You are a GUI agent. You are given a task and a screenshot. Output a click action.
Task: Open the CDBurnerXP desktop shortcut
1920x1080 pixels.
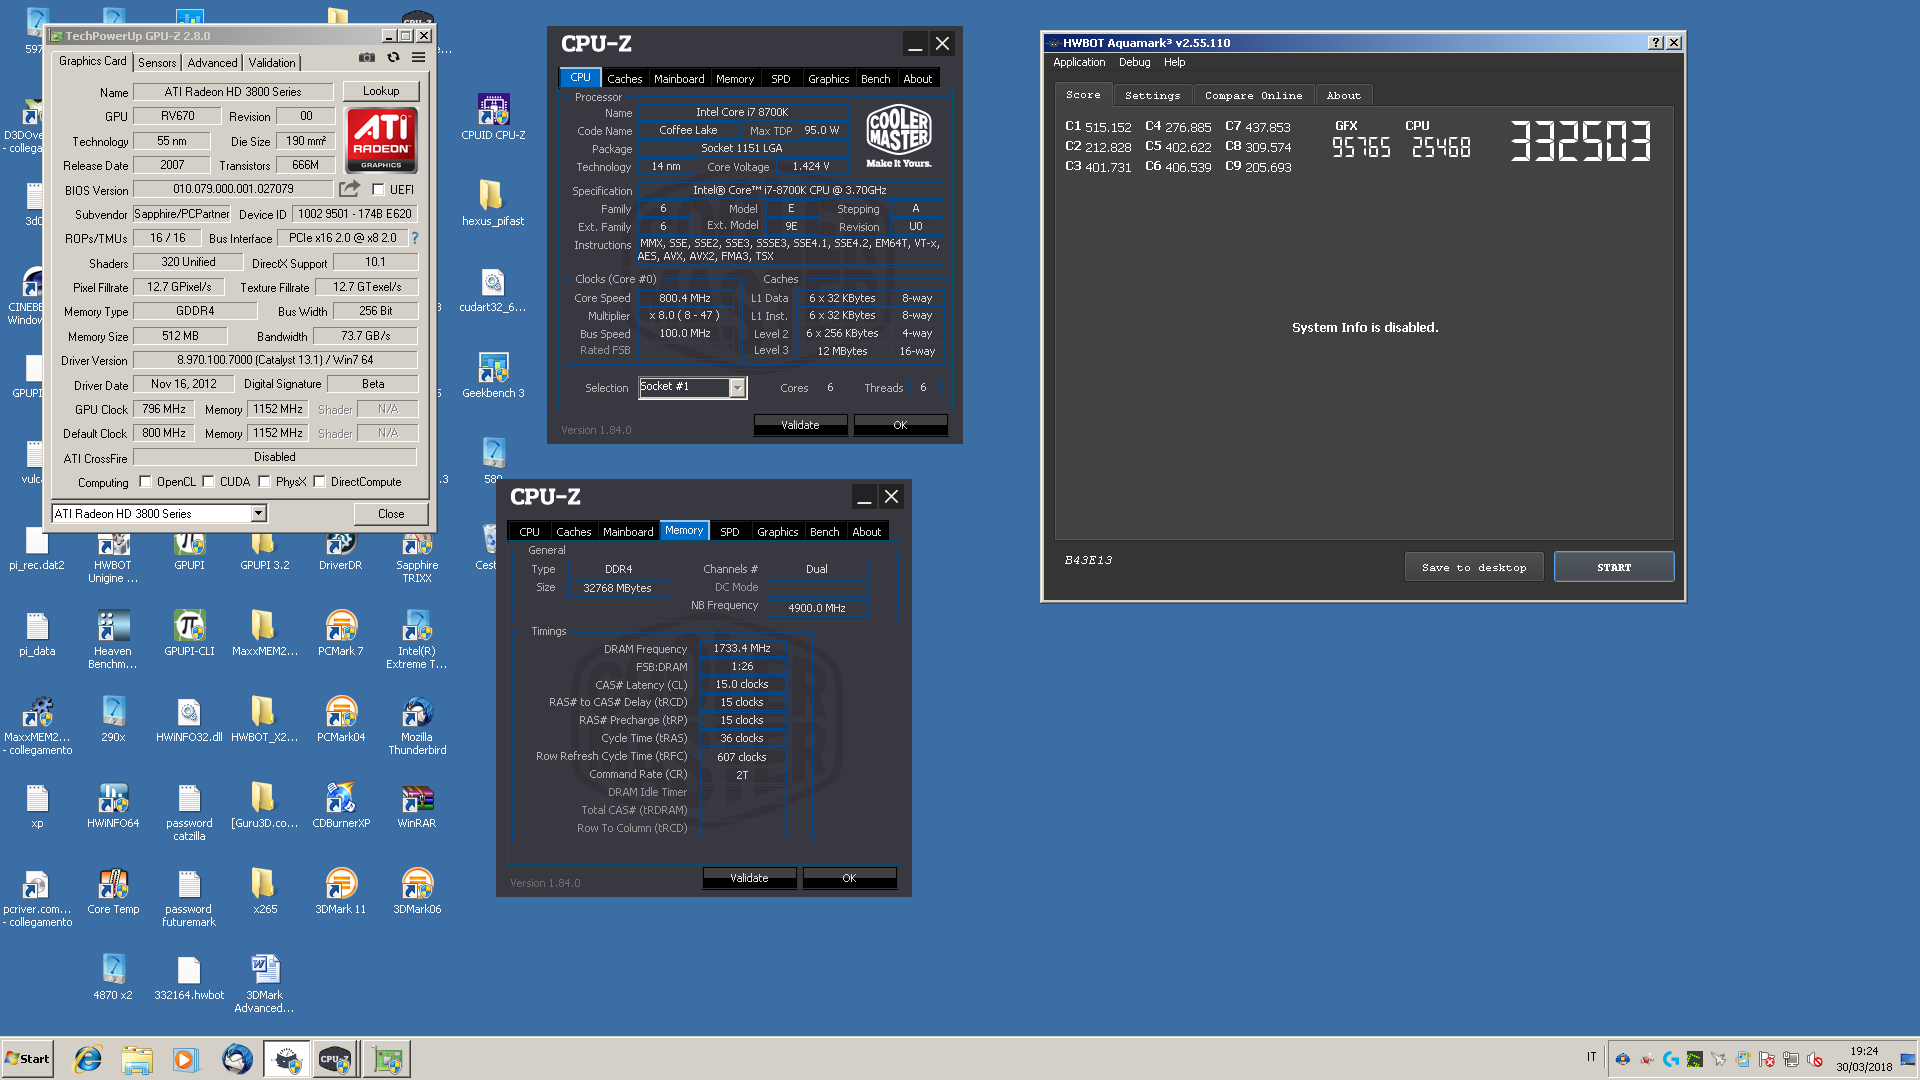(340, 806)
